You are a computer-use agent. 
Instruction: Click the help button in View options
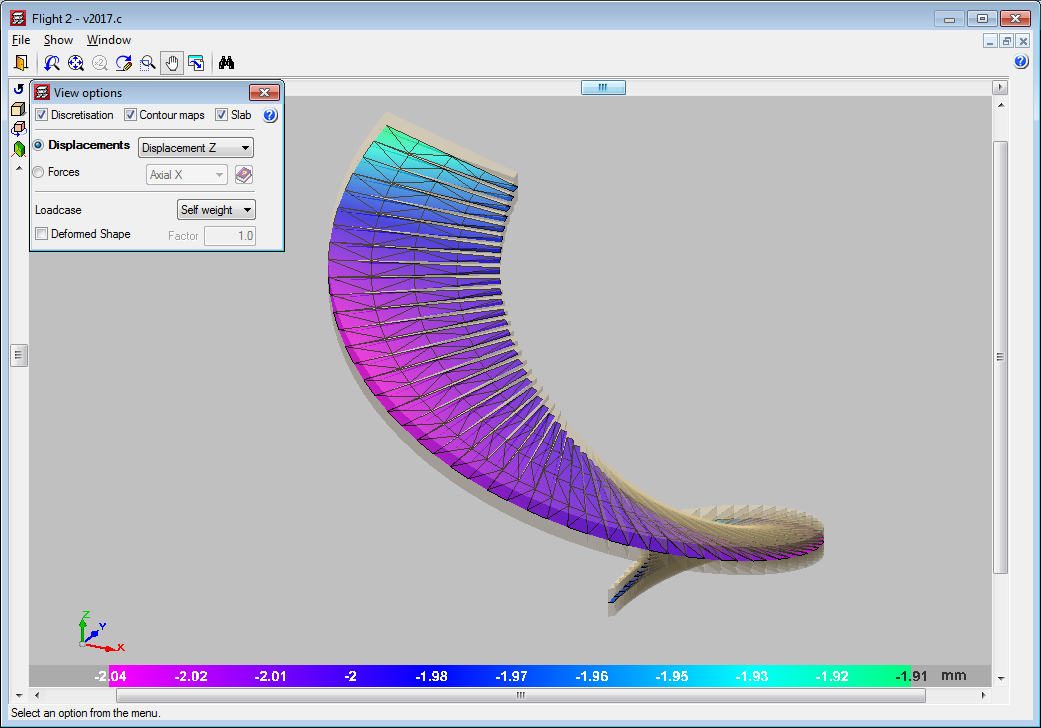[x=269, y=116]
